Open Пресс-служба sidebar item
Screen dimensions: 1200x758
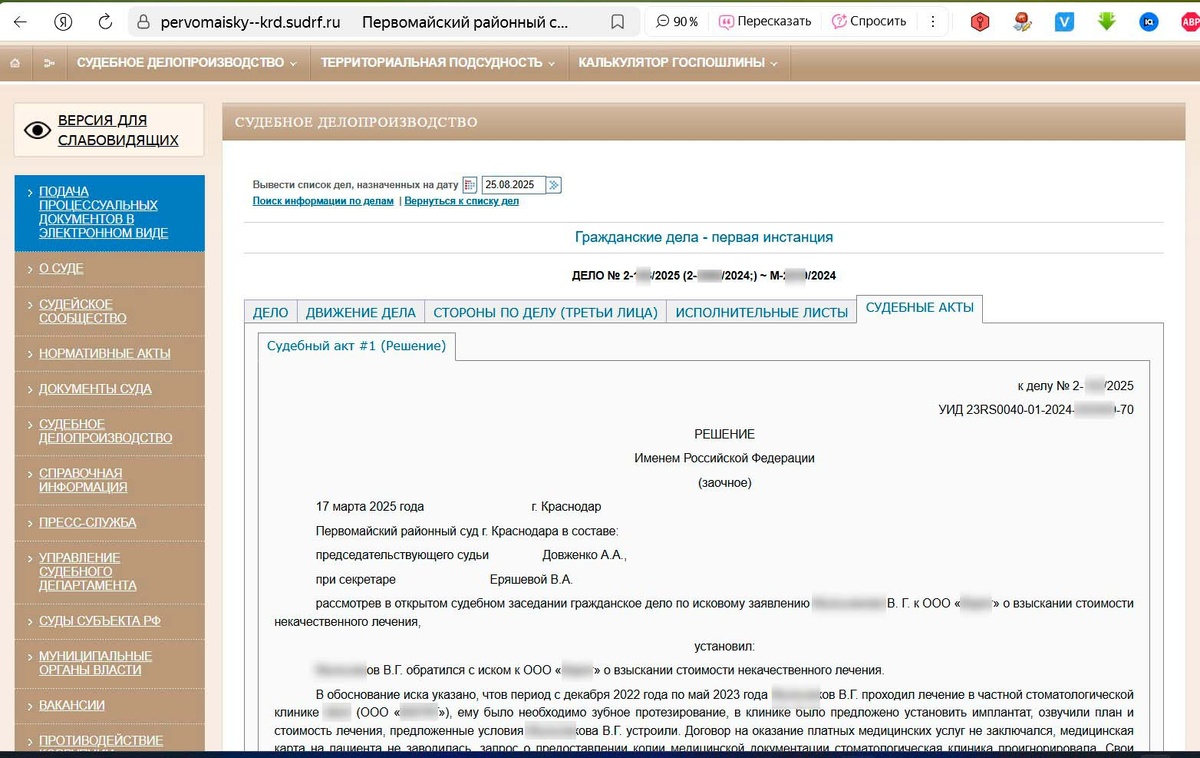[87, 523]
